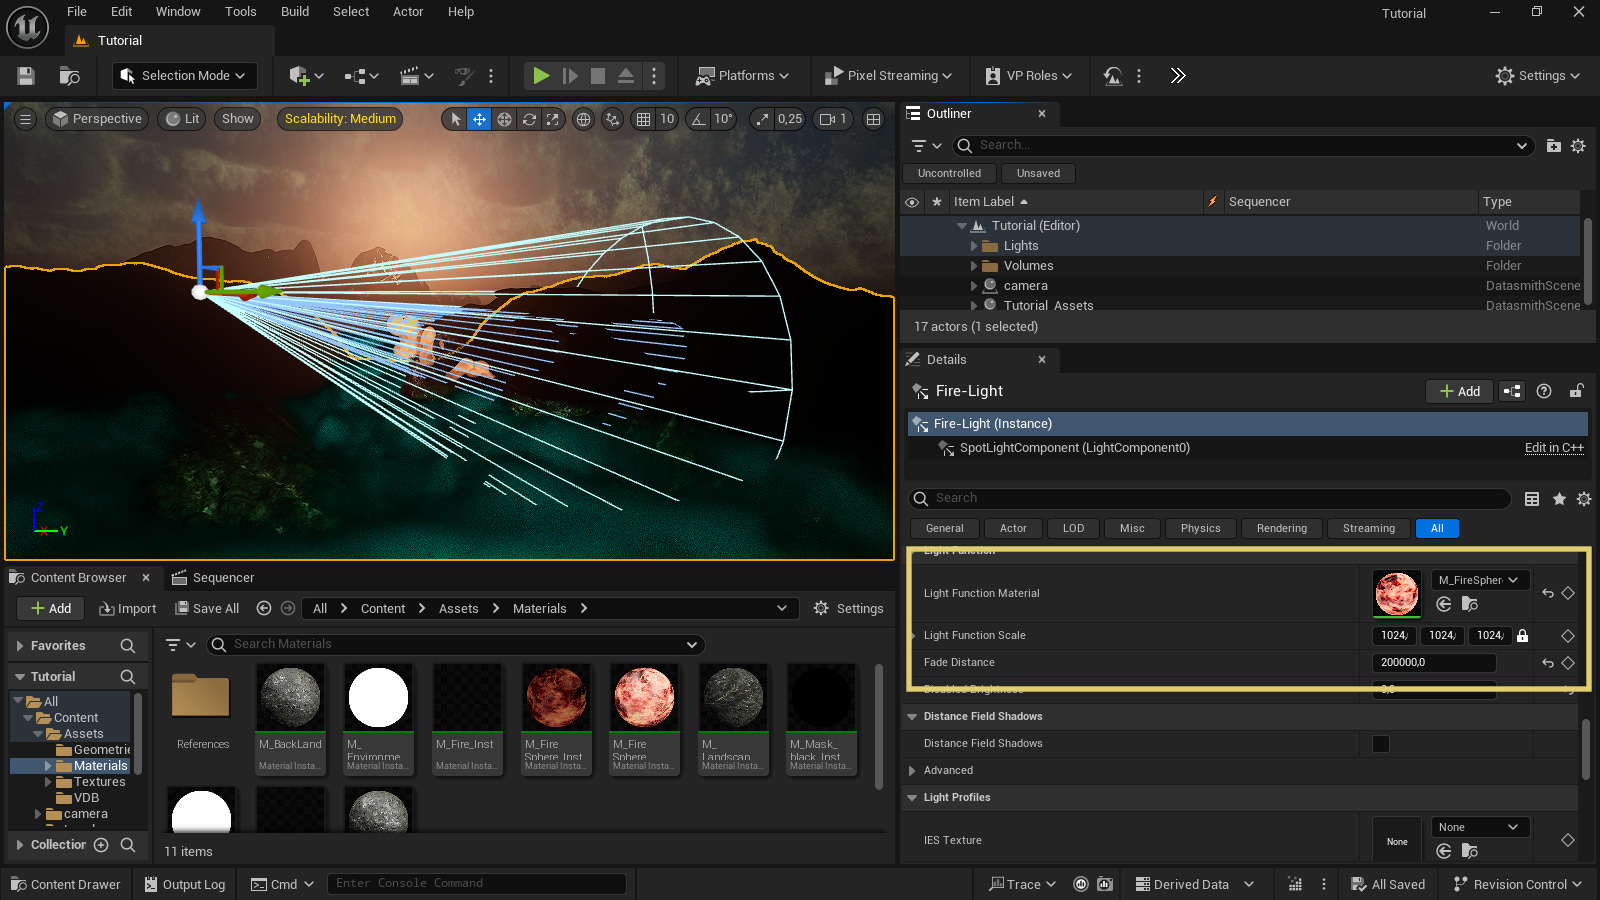Screen dimensions: 1600x900
Task: Click the favorites star in Details panel
Action: coord(1559,499)
